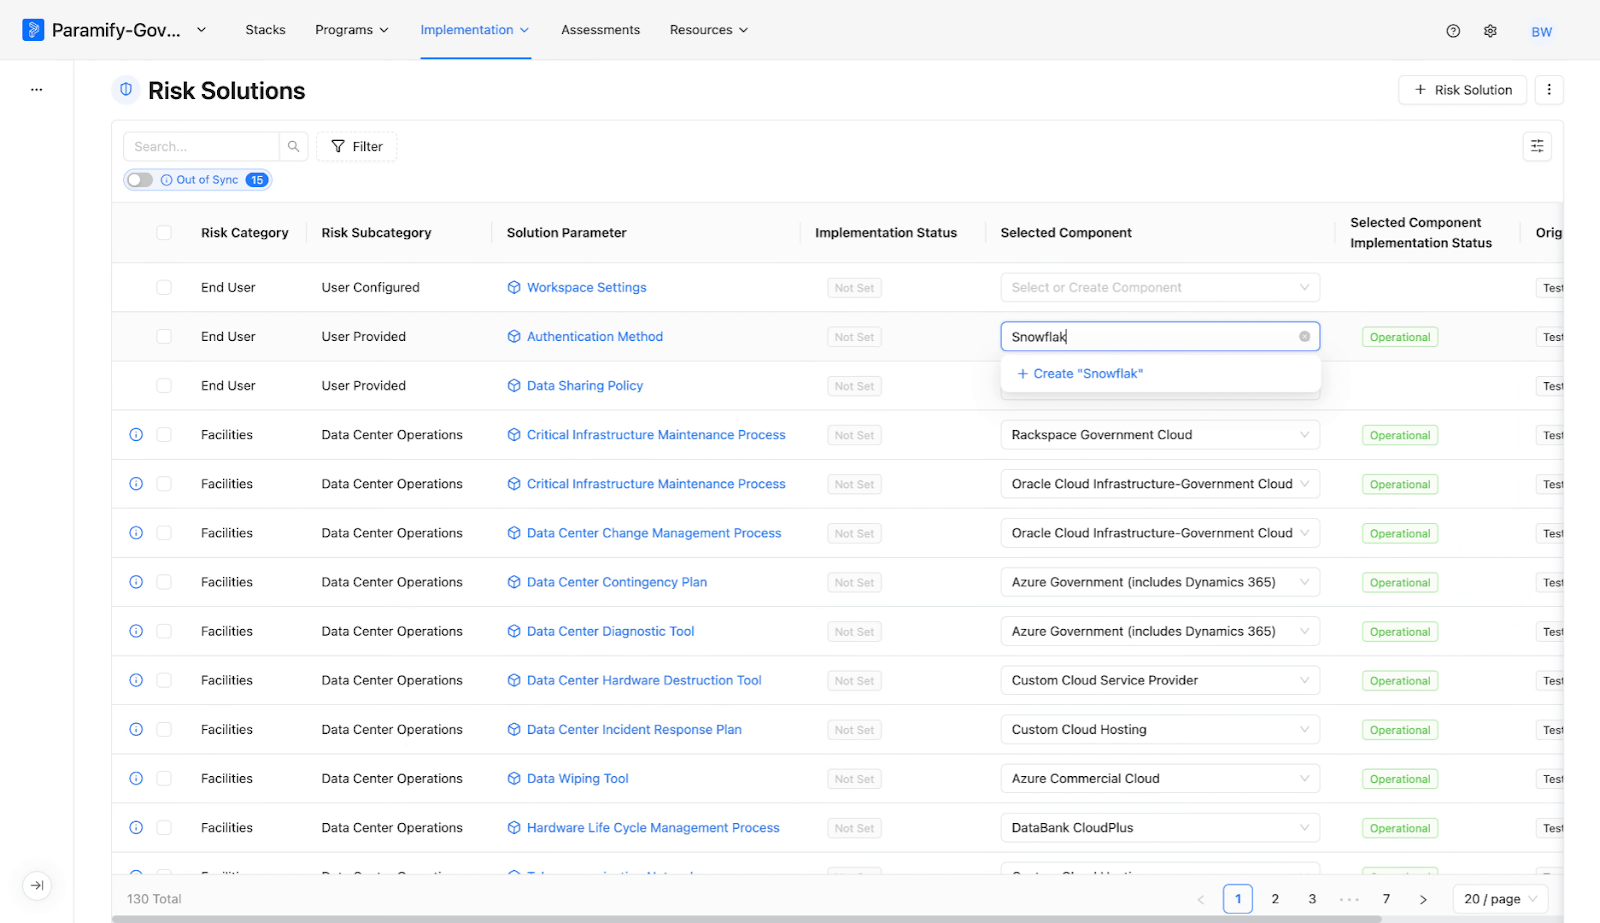Click info icon on Hardware Life Cycle Management row
The image size is (1600, 923).
[x=136, y=828]
